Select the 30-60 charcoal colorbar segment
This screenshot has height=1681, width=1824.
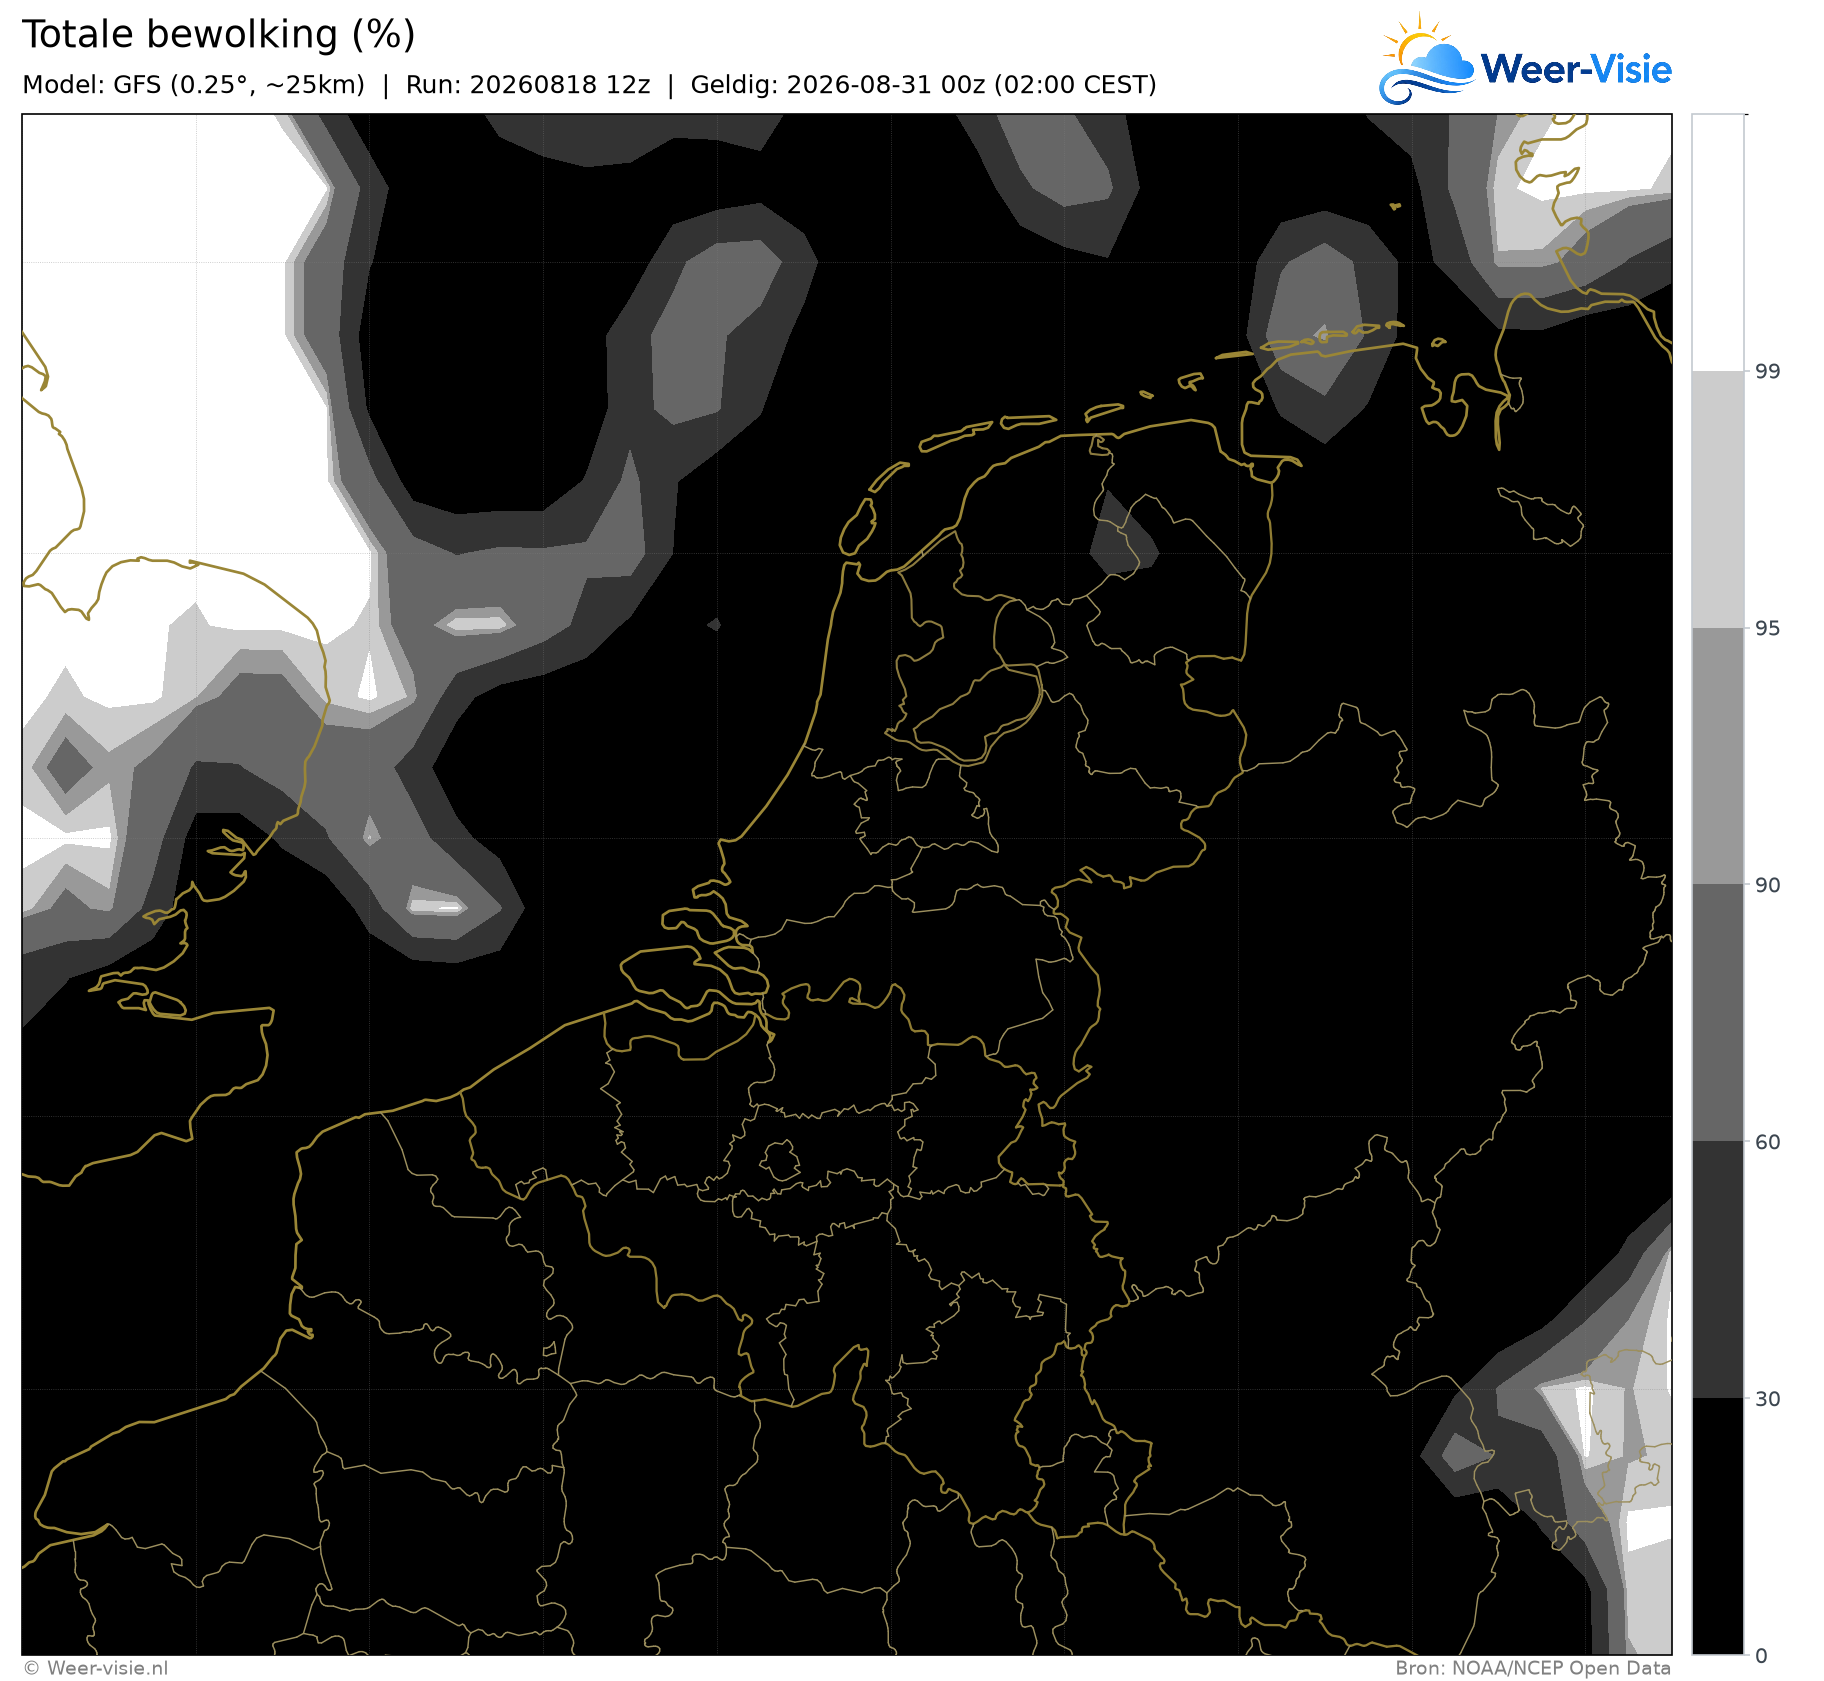tap(1718, 1270)
